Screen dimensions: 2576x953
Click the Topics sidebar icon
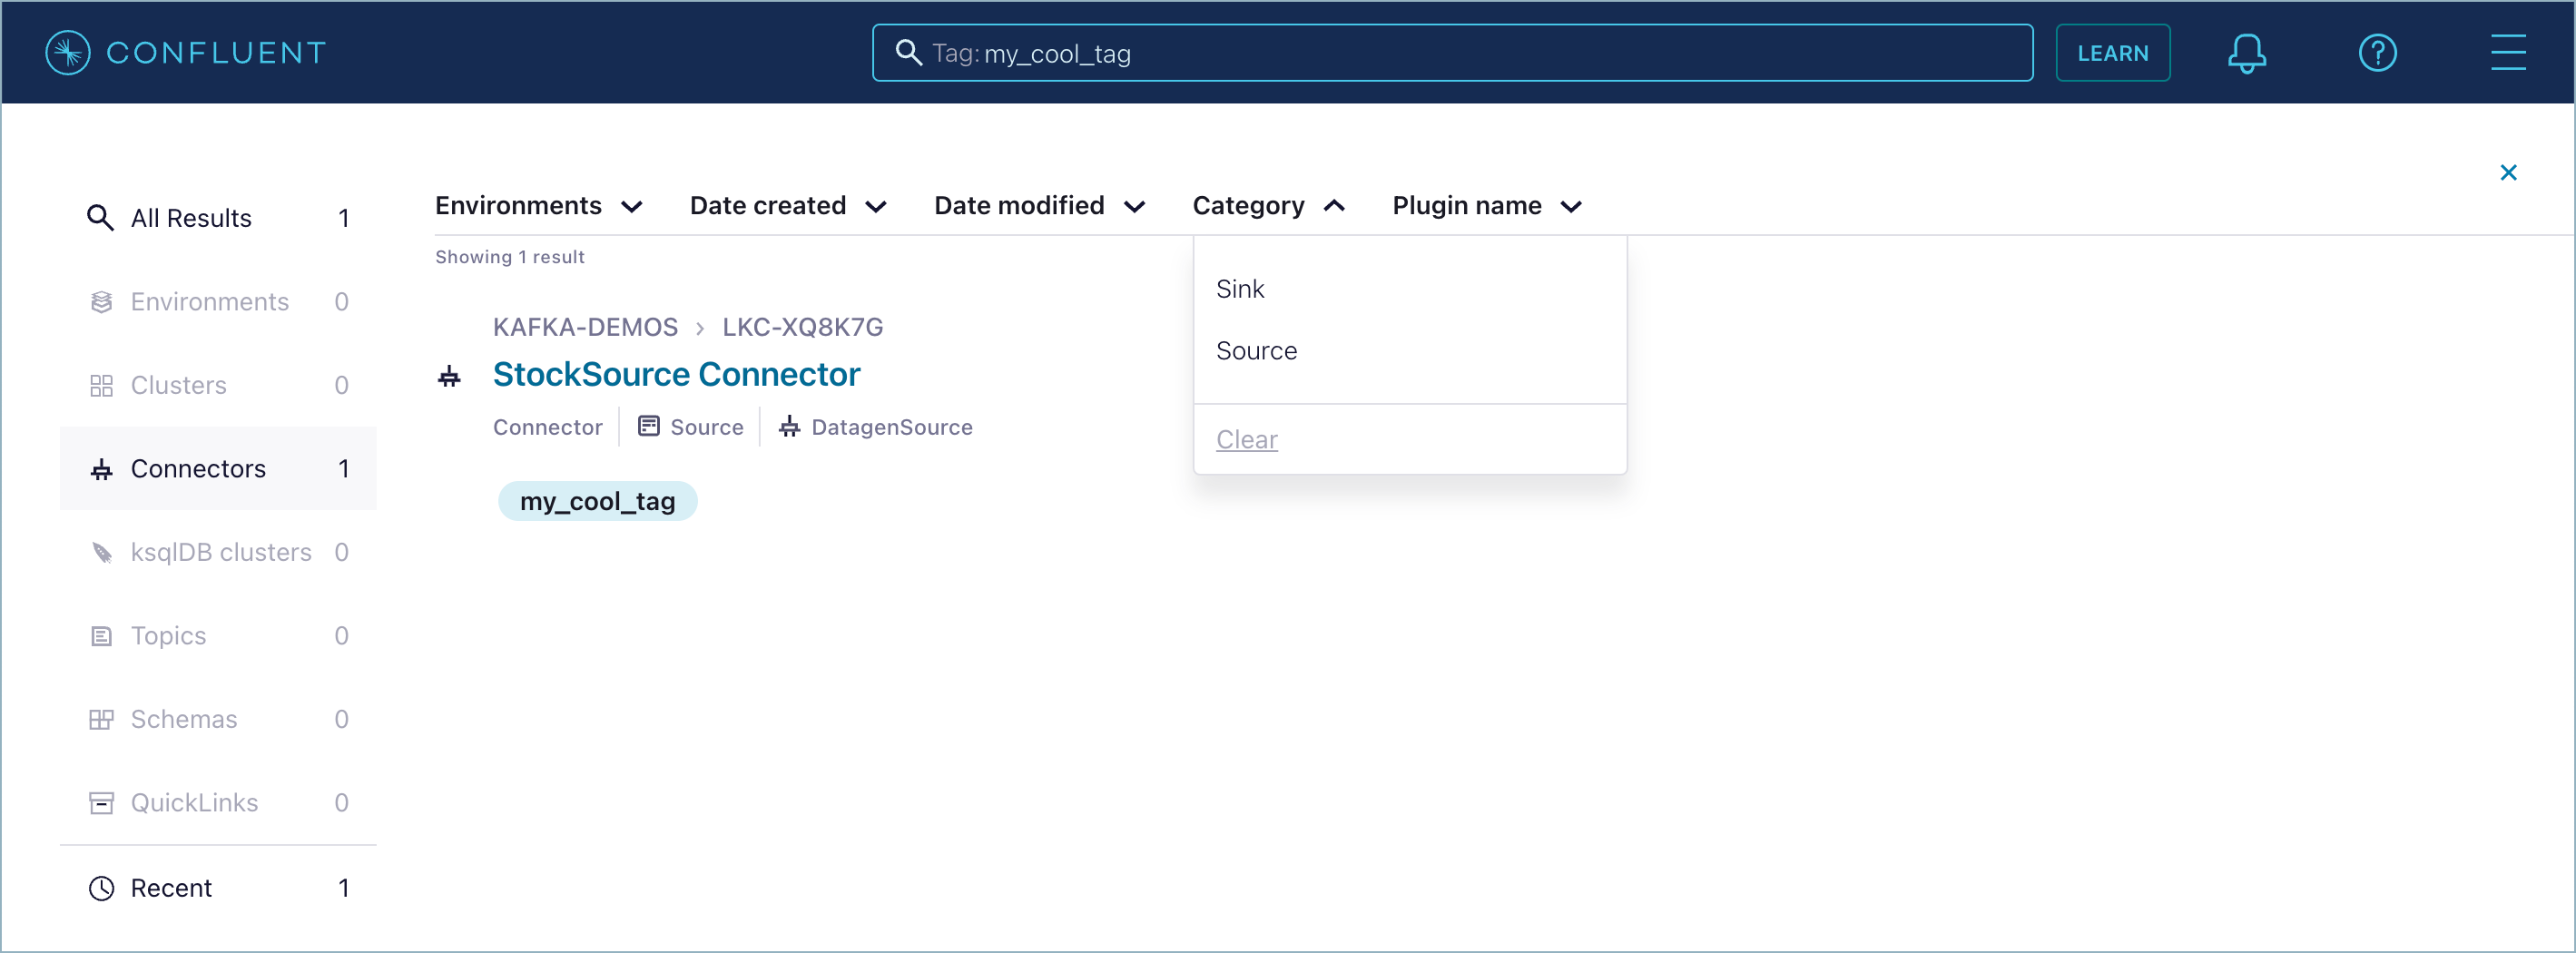(x=100, y=635)
